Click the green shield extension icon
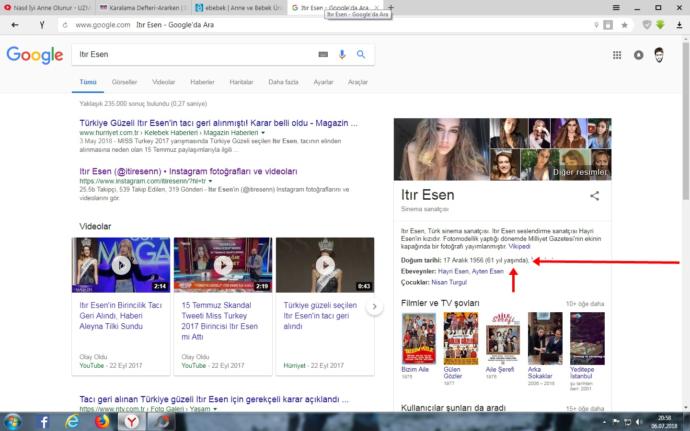 (660, 25)
